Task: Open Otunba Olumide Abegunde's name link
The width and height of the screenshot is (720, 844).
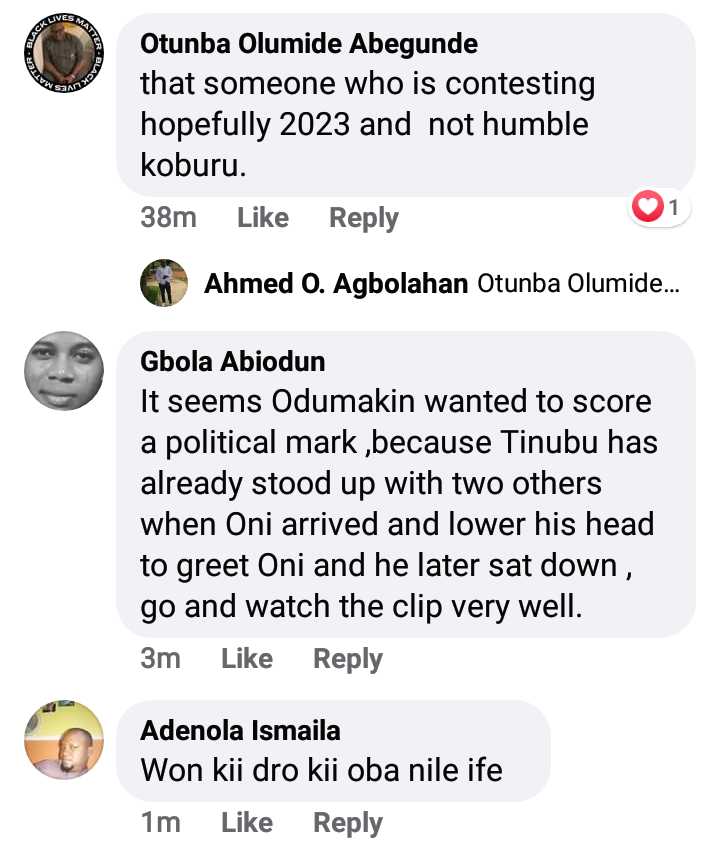Action: tap(309, 44)
